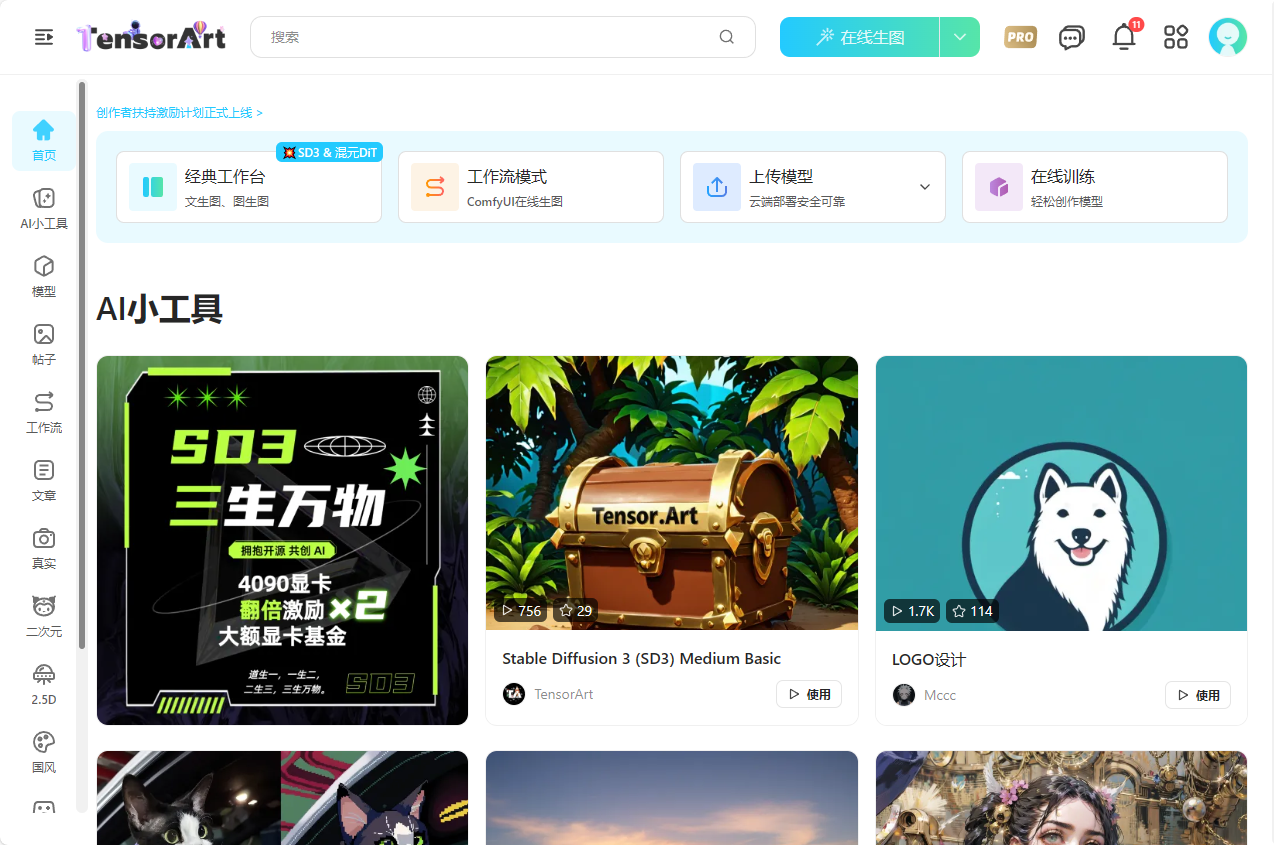Focus the 搜索 search input field
Screen dimensions: 1274x845
tap(490, 37)
